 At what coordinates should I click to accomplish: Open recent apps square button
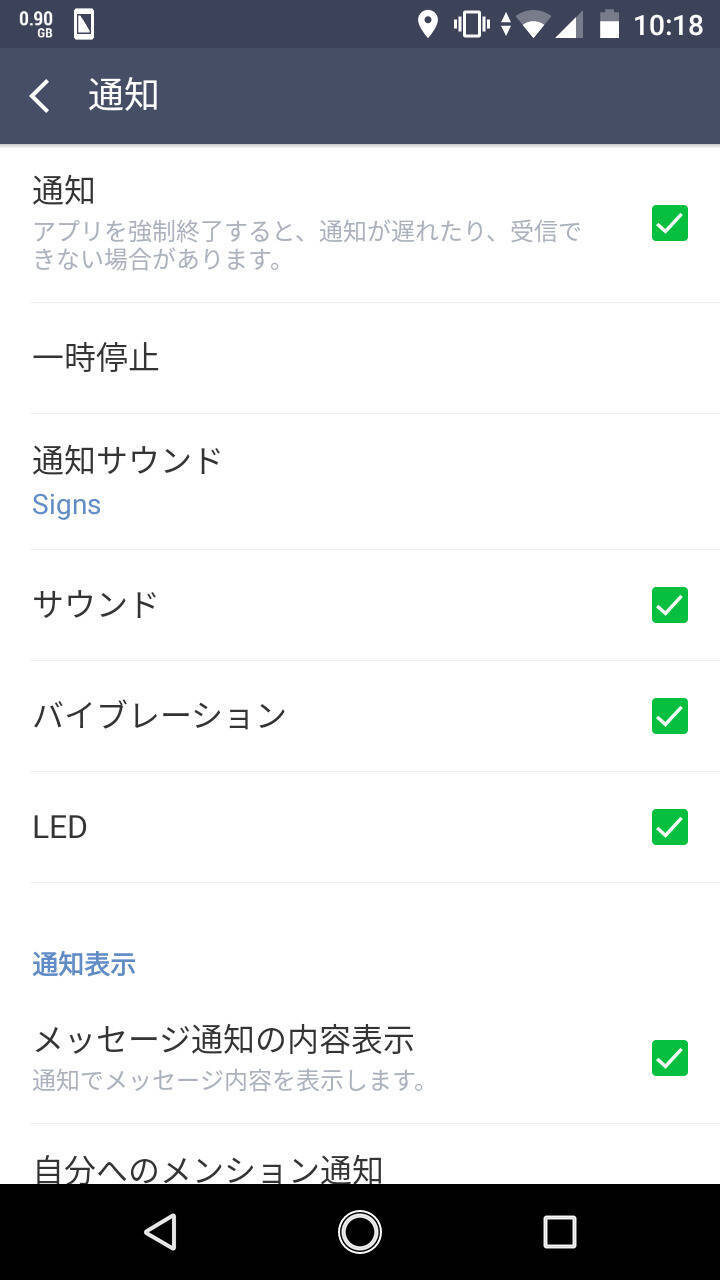click(x=559, y=1232)
